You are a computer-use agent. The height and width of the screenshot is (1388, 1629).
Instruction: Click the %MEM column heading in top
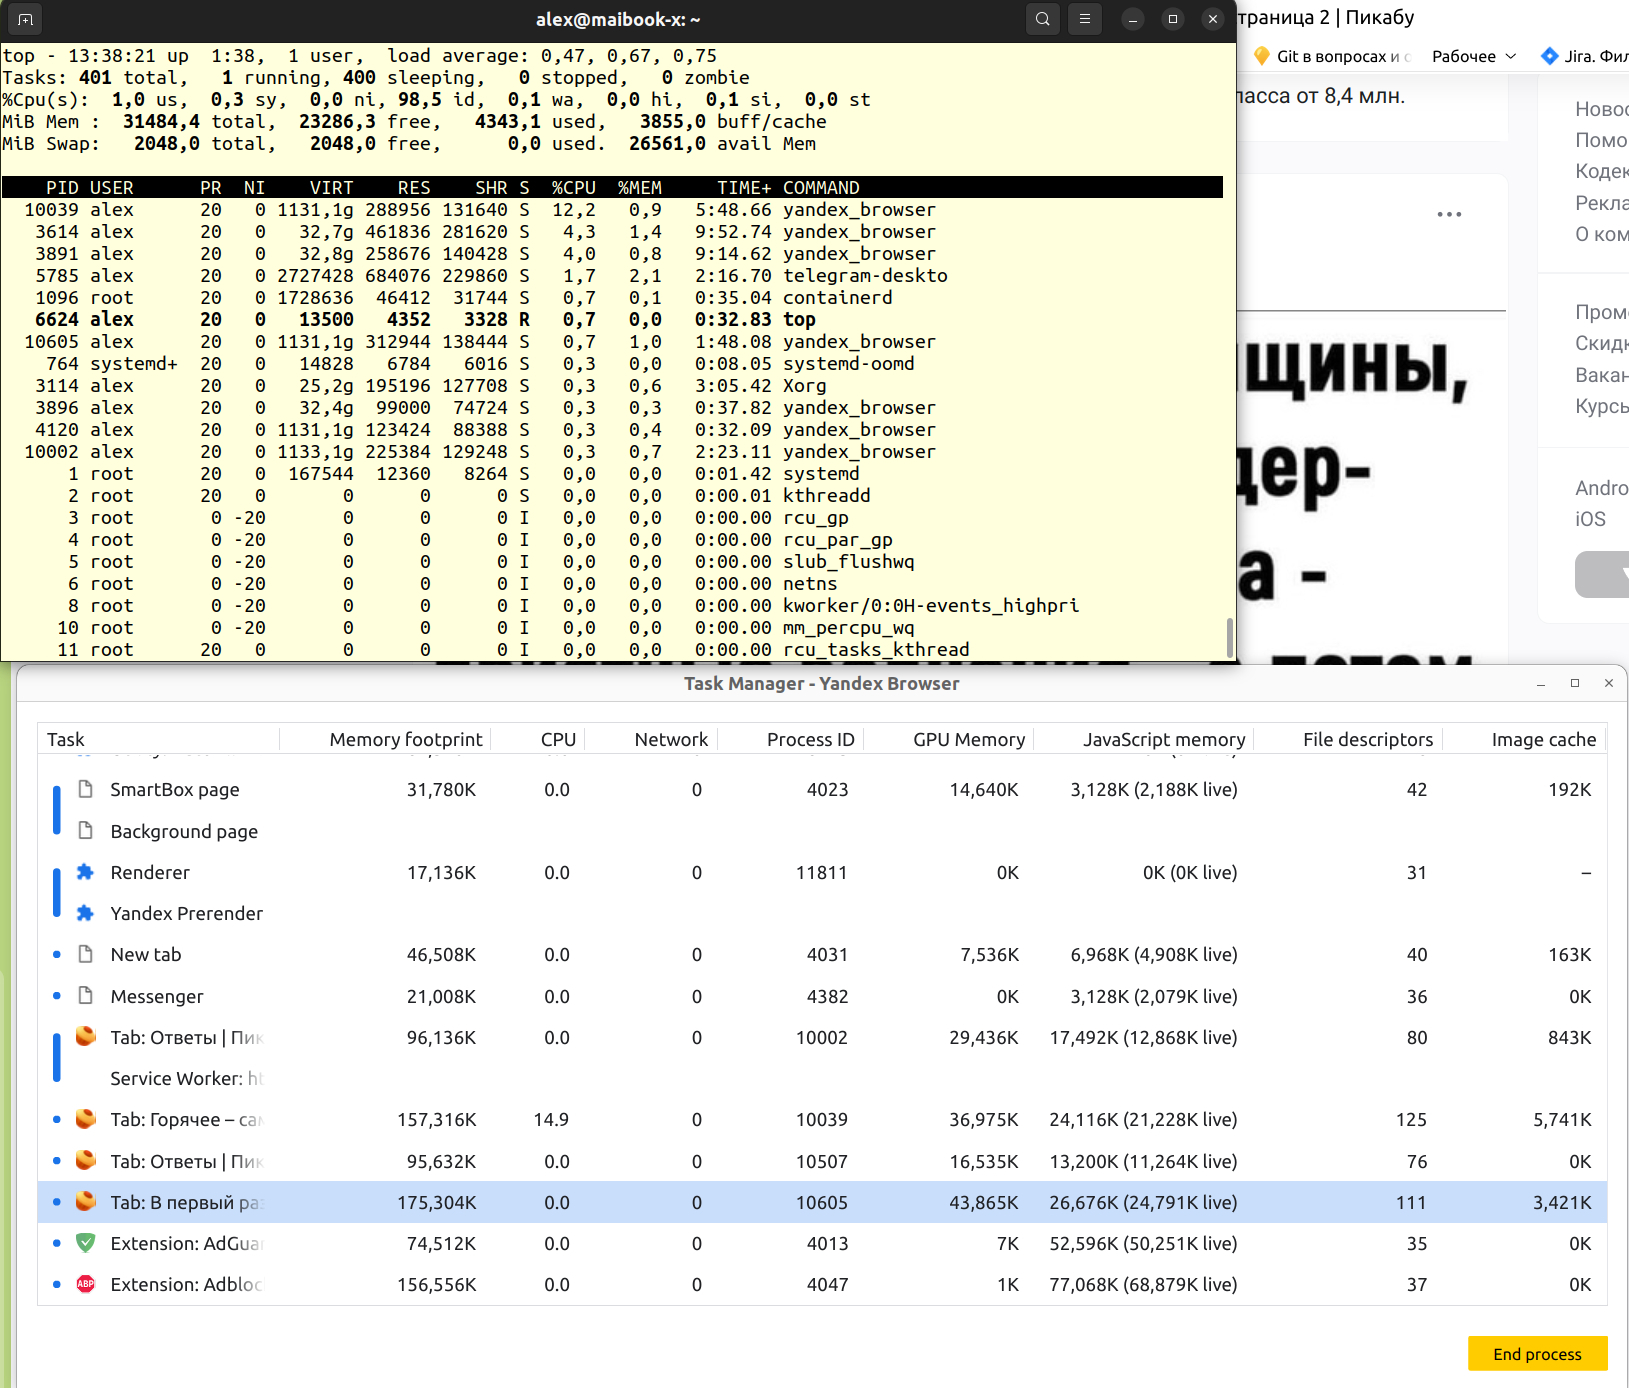(x=640, y=187)
